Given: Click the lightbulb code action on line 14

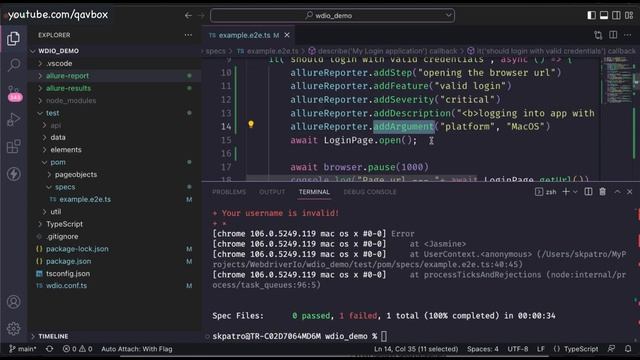Looking at the screenshot, I should pyautogui.click(x=251, y=124).
